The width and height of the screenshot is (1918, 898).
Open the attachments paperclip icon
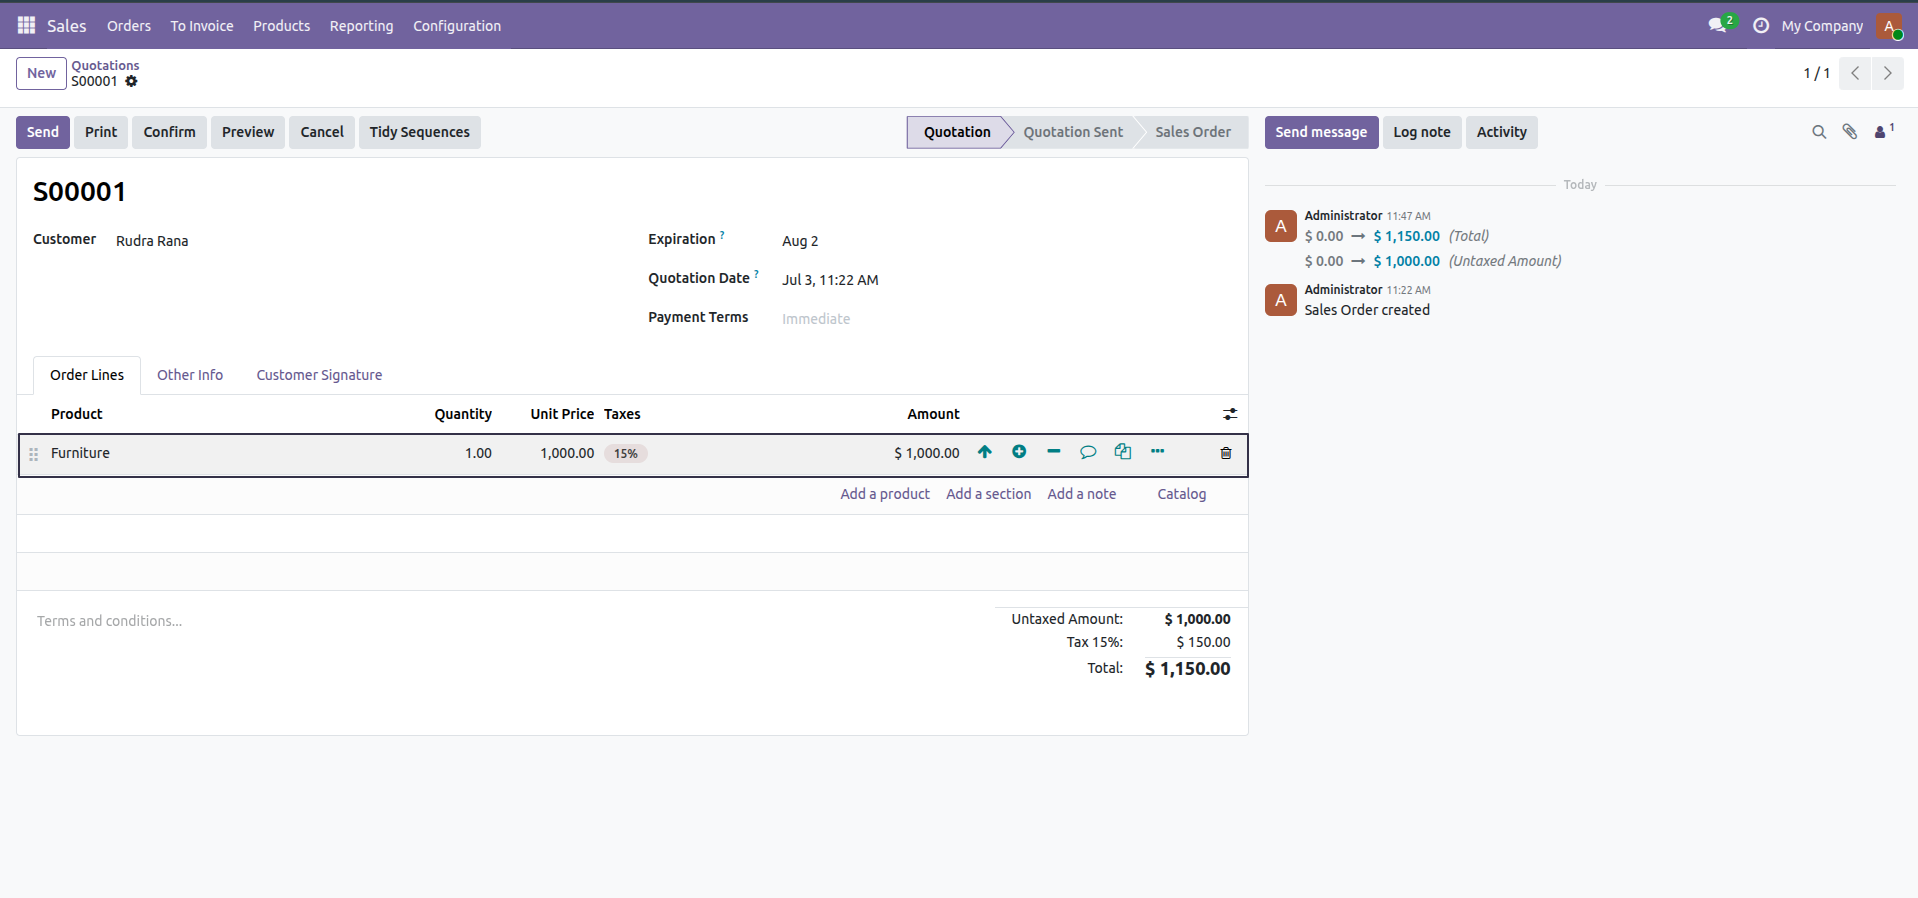point(1850,132)
